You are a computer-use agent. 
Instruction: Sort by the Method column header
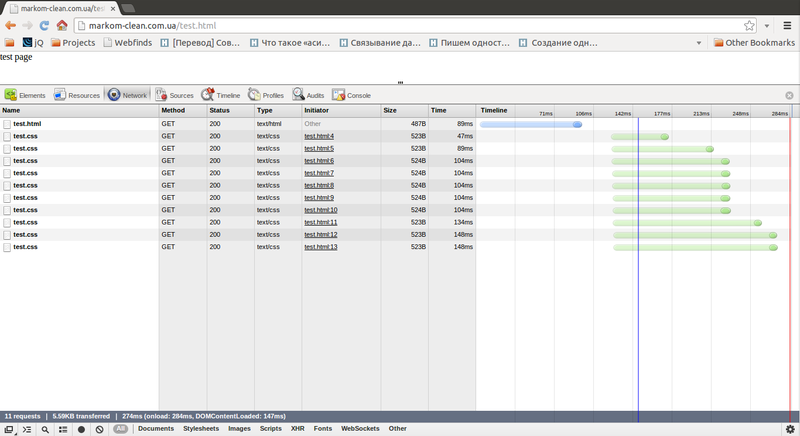(183, 110)
